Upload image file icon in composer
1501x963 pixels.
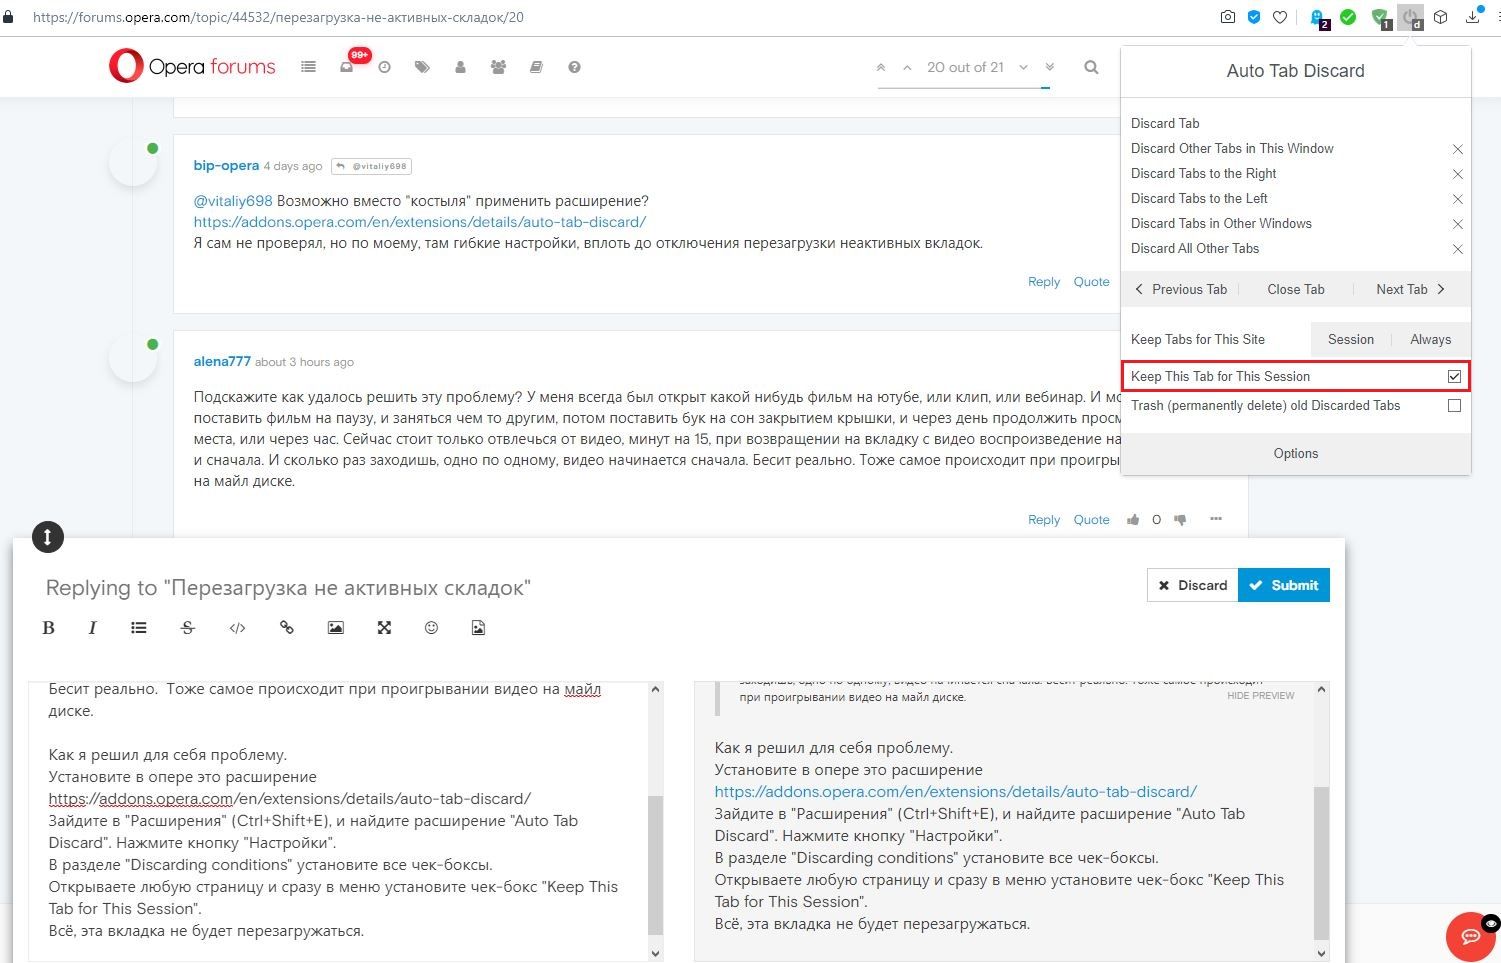(478, 628)
